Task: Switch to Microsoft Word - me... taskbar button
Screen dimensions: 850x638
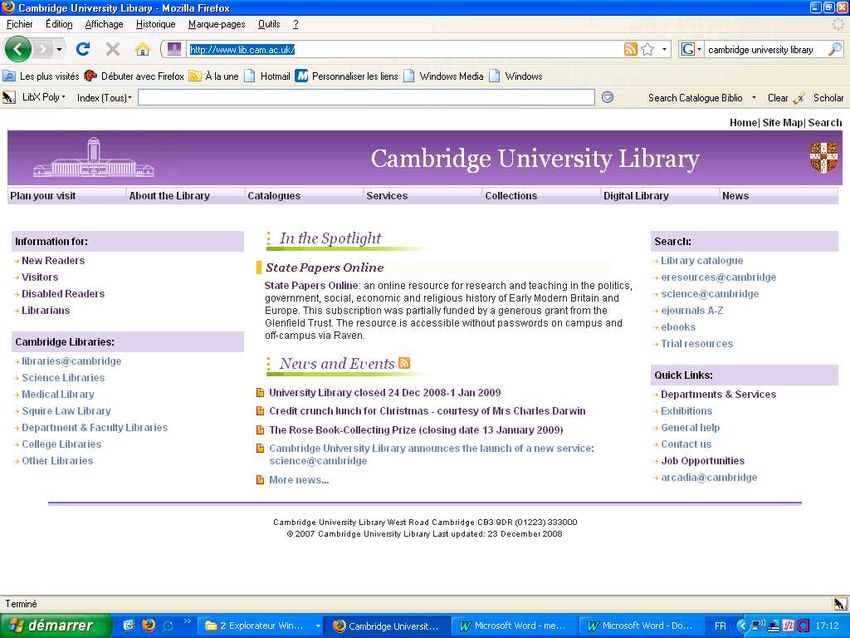Action: [x=513, y=626]
